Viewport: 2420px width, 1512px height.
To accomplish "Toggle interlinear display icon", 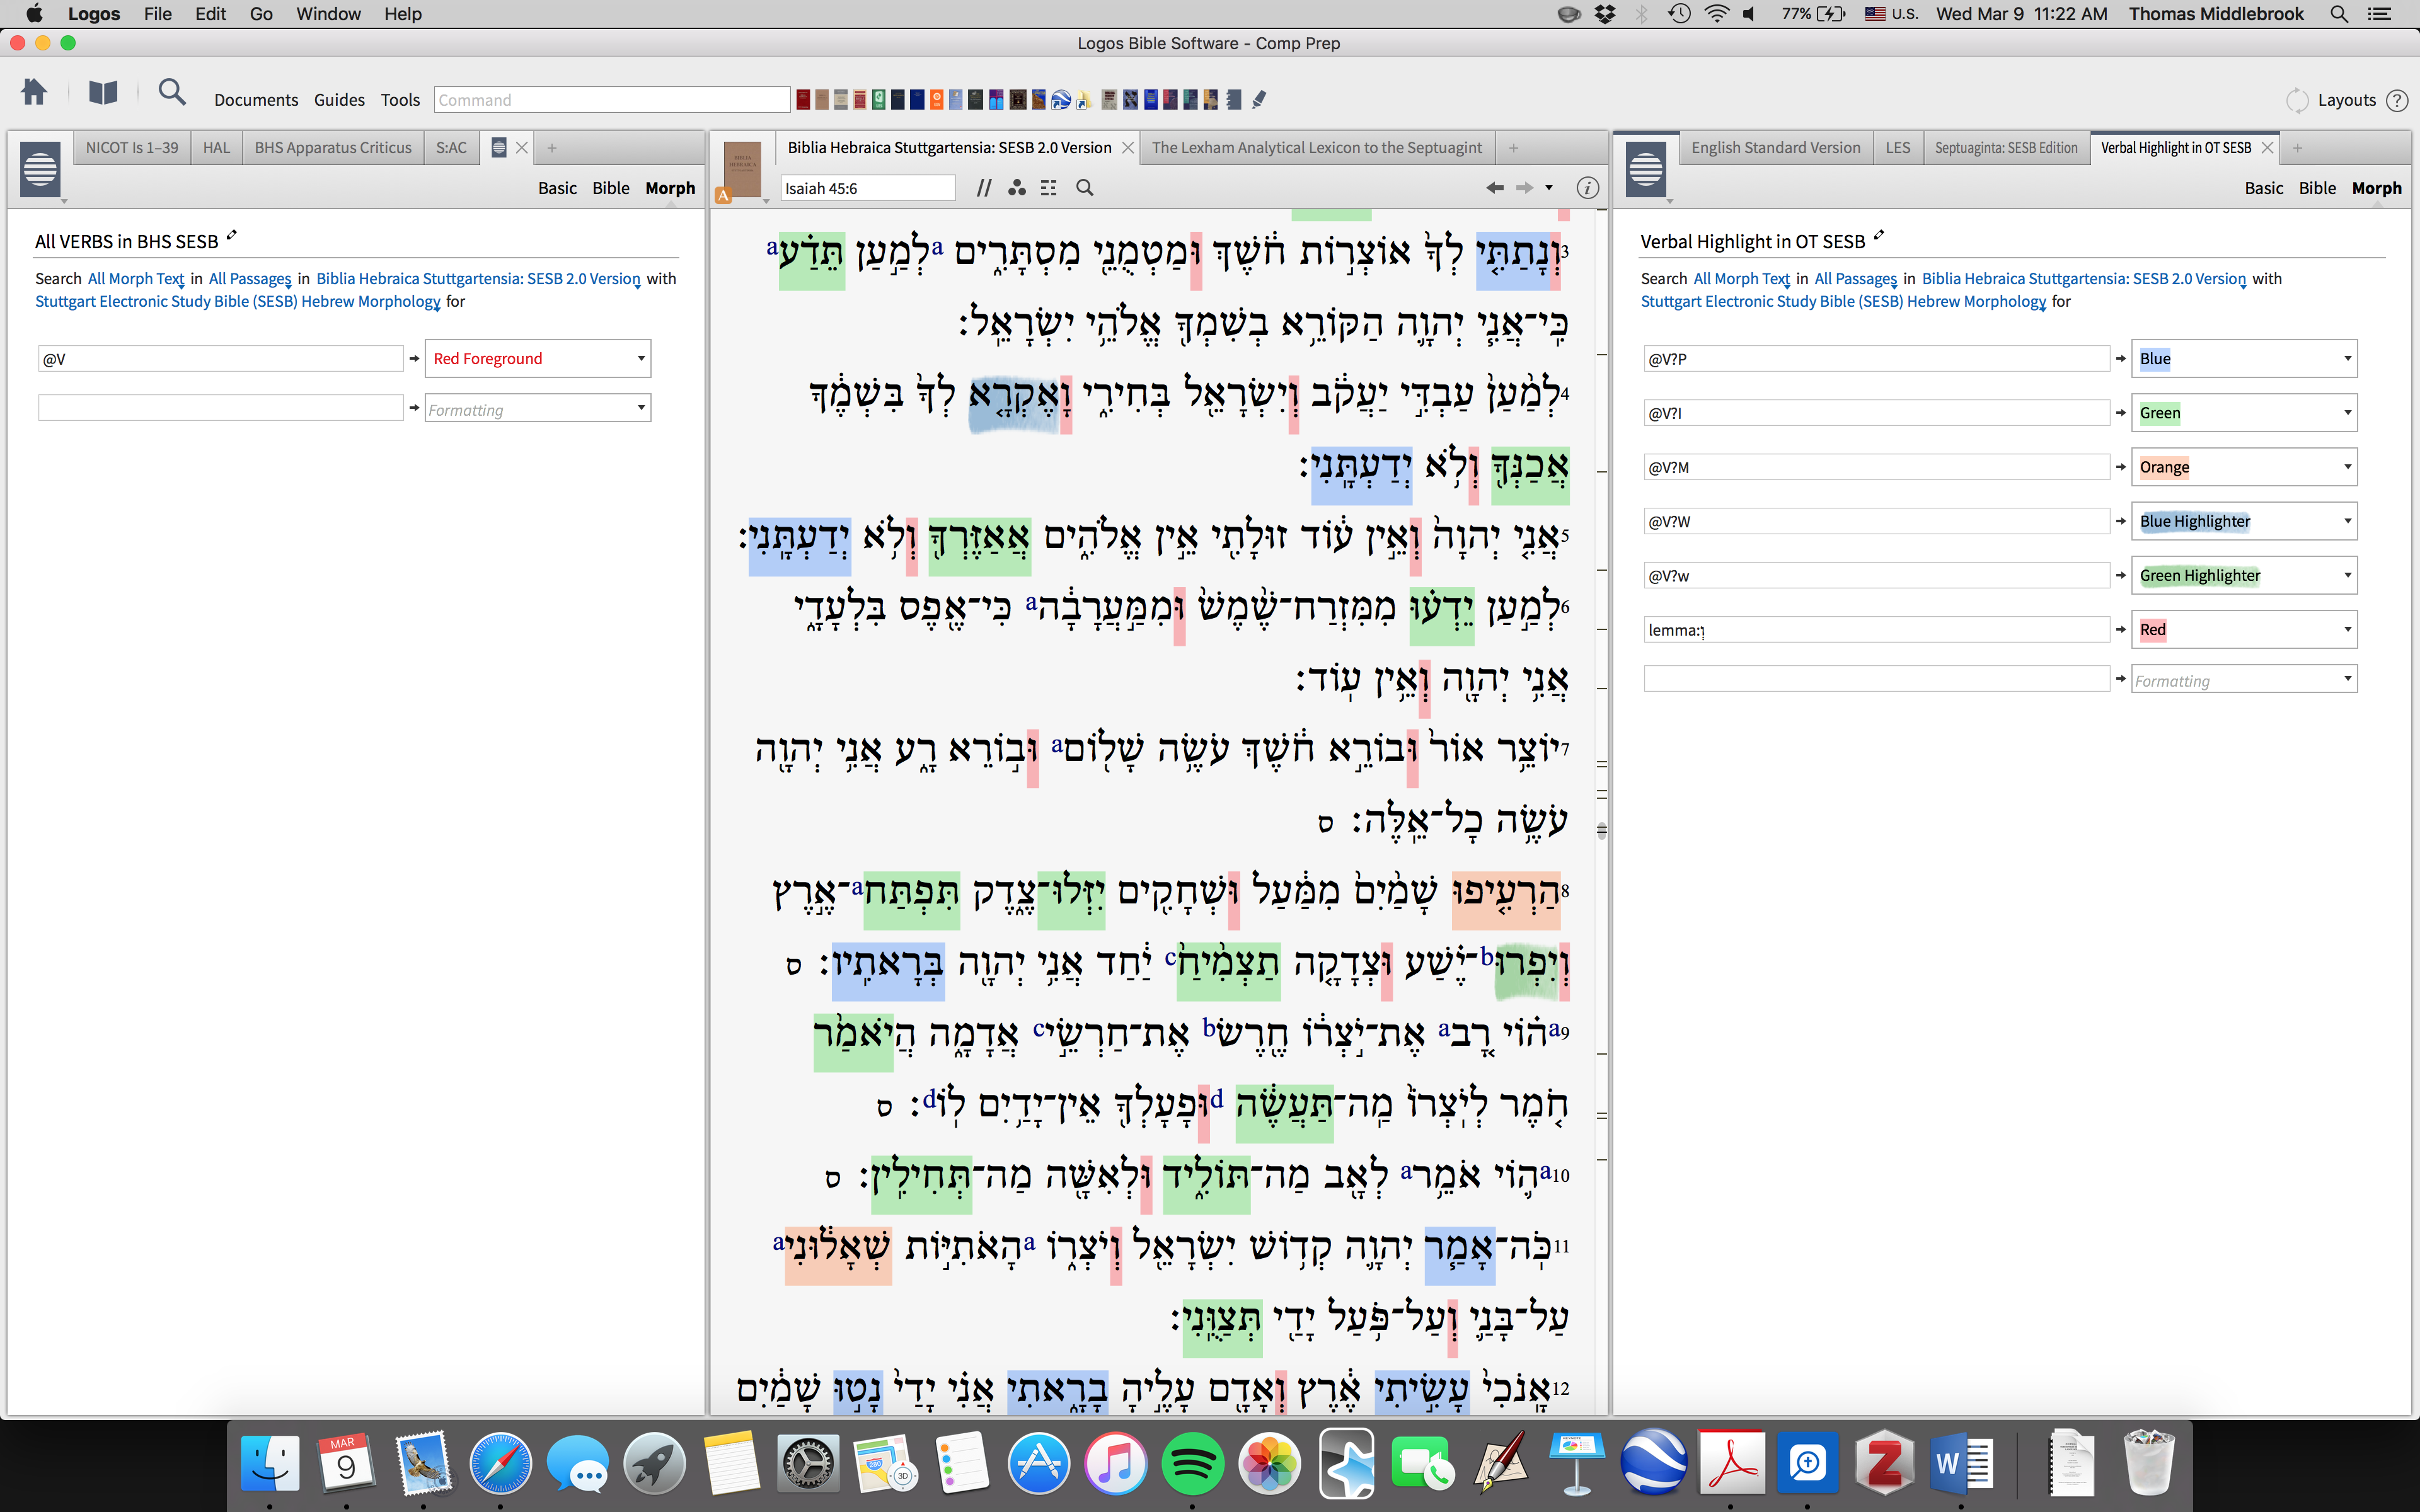I will 1048,188.
